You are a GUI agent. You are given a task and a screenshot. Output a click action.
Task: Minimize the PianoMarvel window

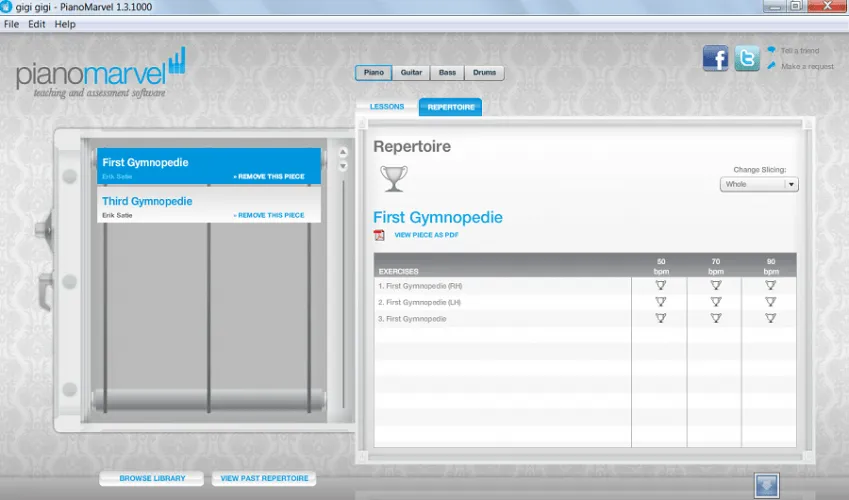click(x=774, y=6)
